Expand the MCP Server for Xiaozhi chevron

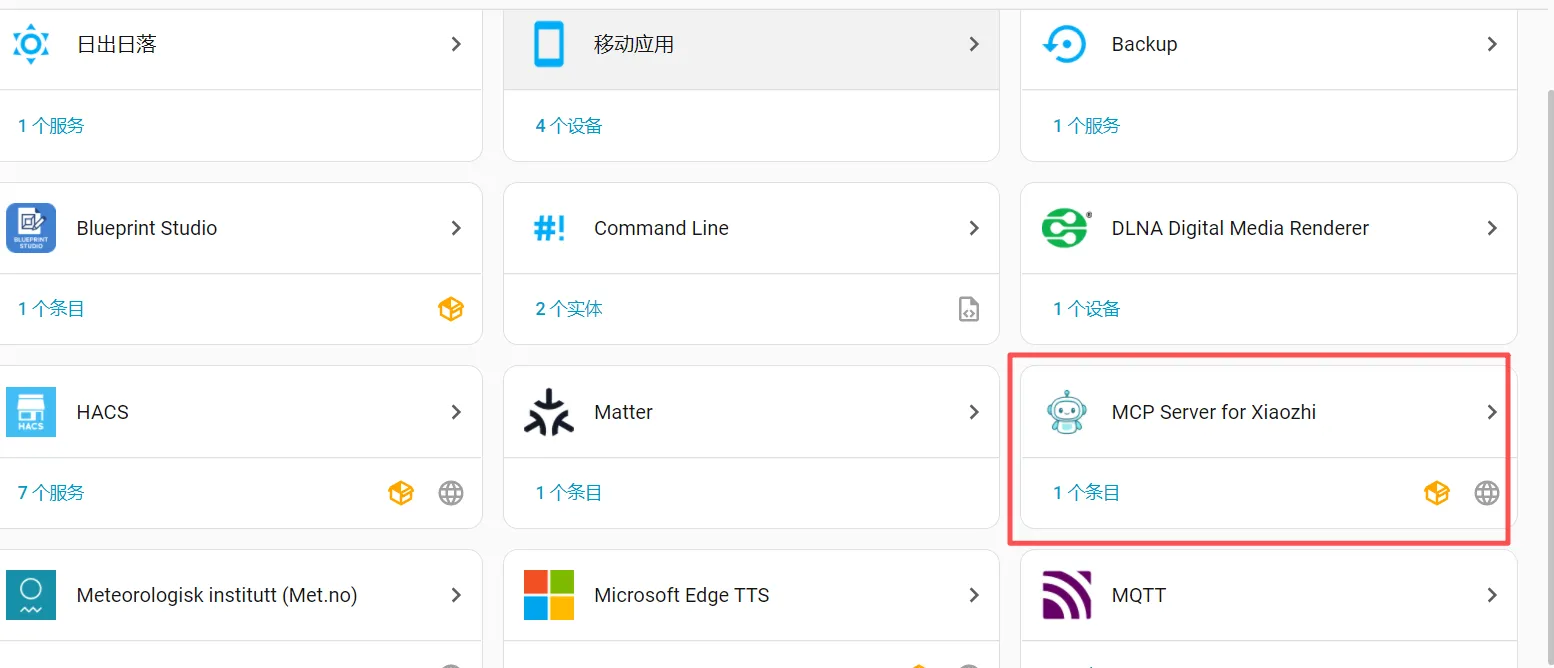point(1492,412)
